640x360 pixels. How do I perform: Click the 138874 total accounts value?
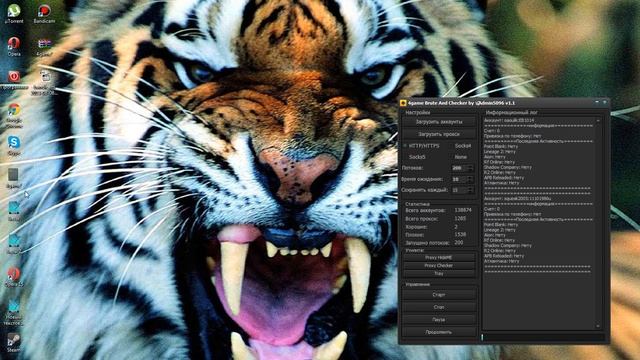point(463,210)
